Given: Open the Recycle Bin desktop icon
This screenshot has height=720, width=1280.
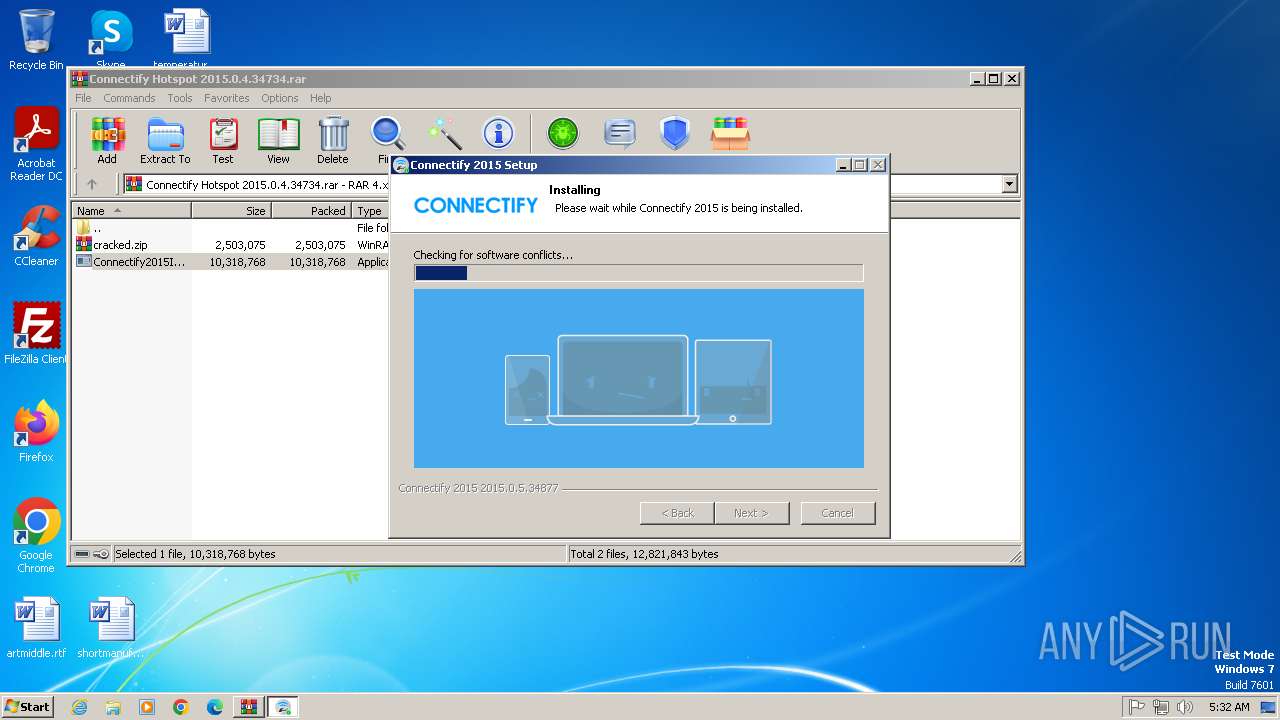Looking at the screenshot, I should (36, 40).
